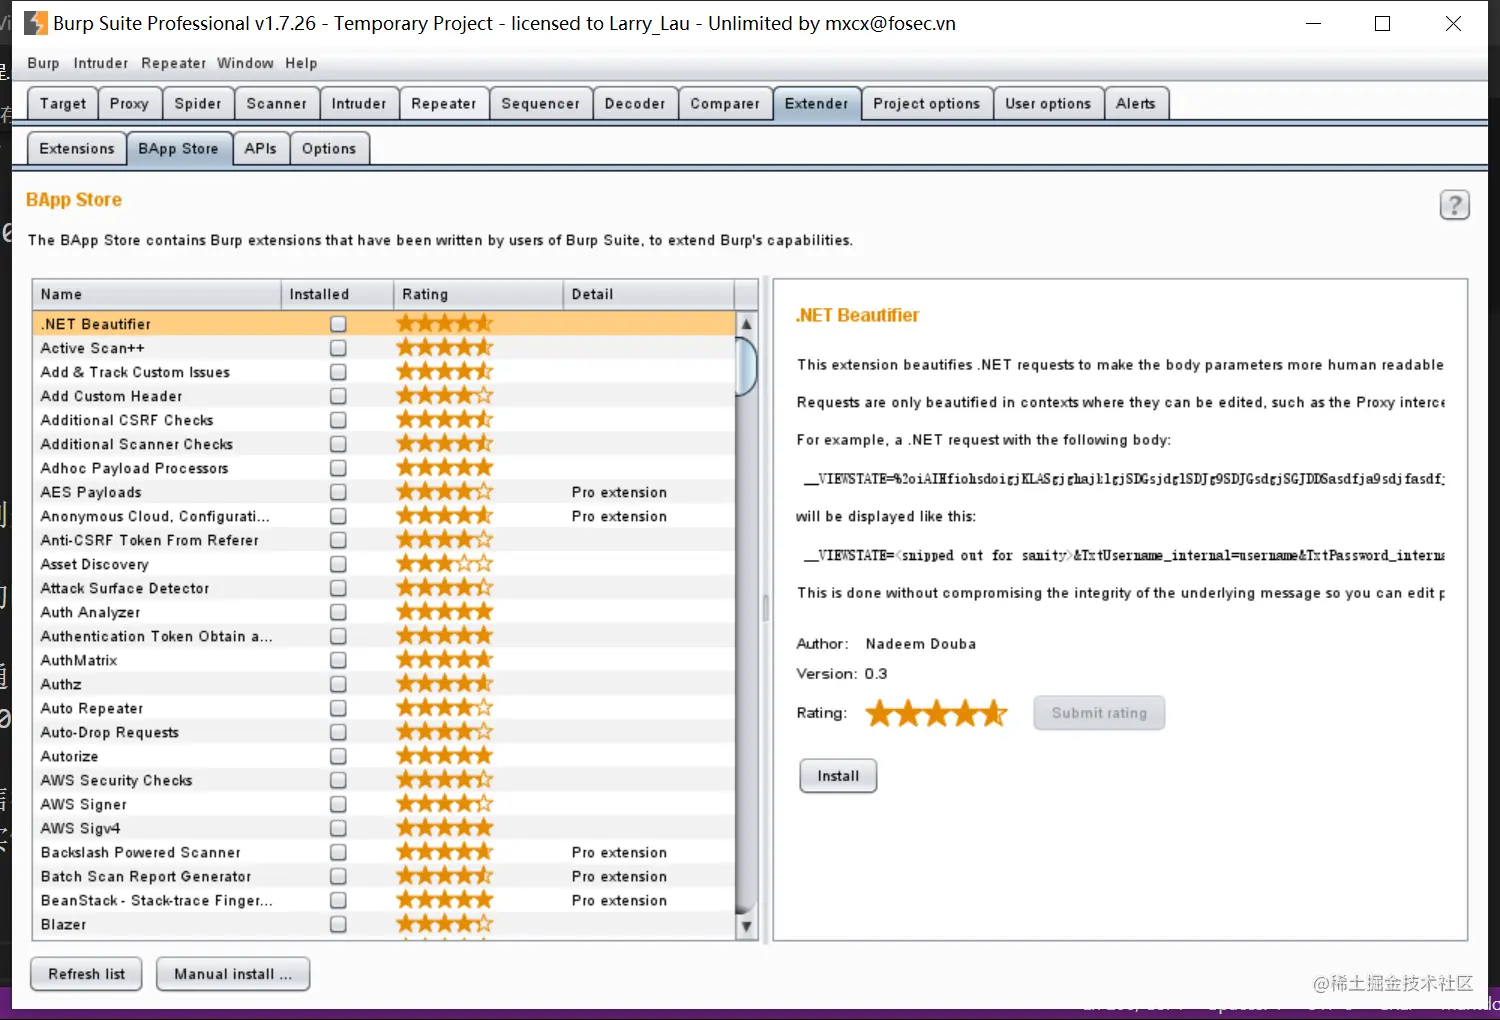Select the Additional Scanner Checks row
Image resolution: width=1500 pixels, height=1020 pixels.
pos(384,444)
